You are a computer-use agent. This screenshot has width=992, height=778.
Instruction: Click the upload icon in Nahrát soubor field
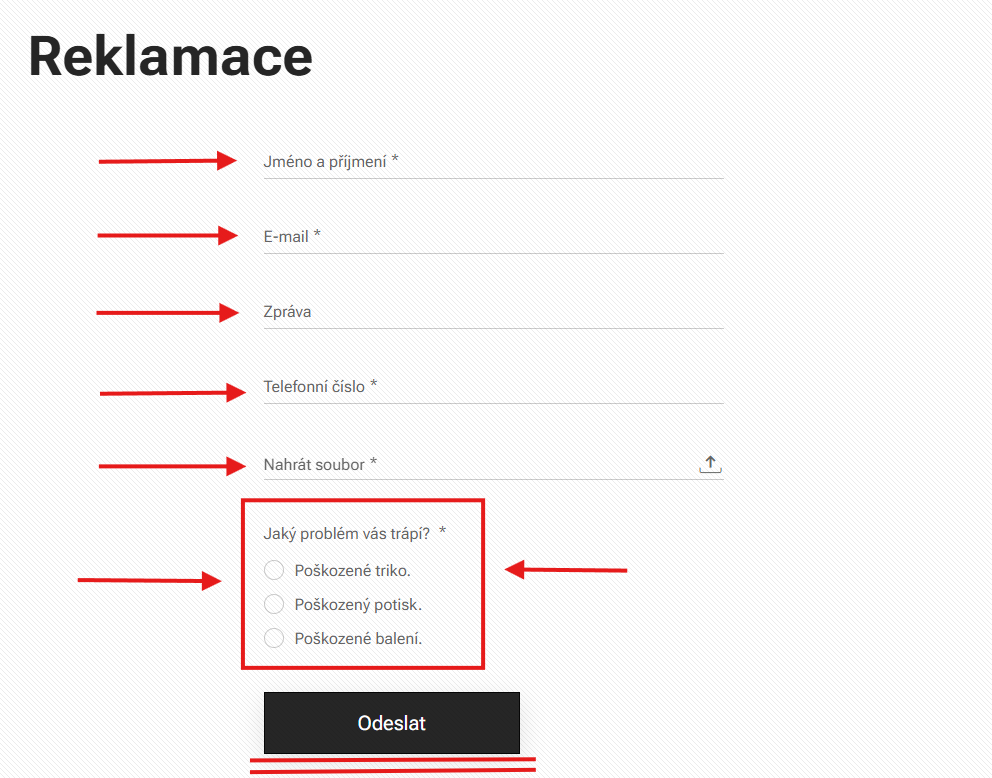[710, 464]
